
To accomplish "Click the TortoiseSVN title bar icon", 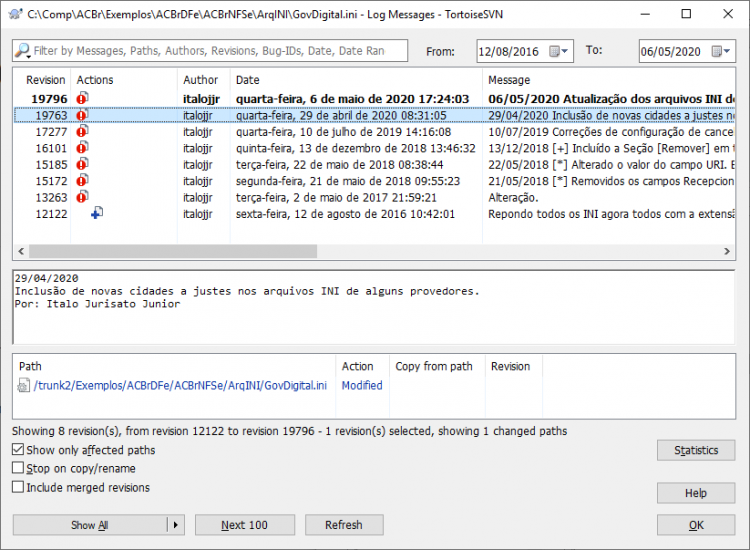I will click(15, 14).
